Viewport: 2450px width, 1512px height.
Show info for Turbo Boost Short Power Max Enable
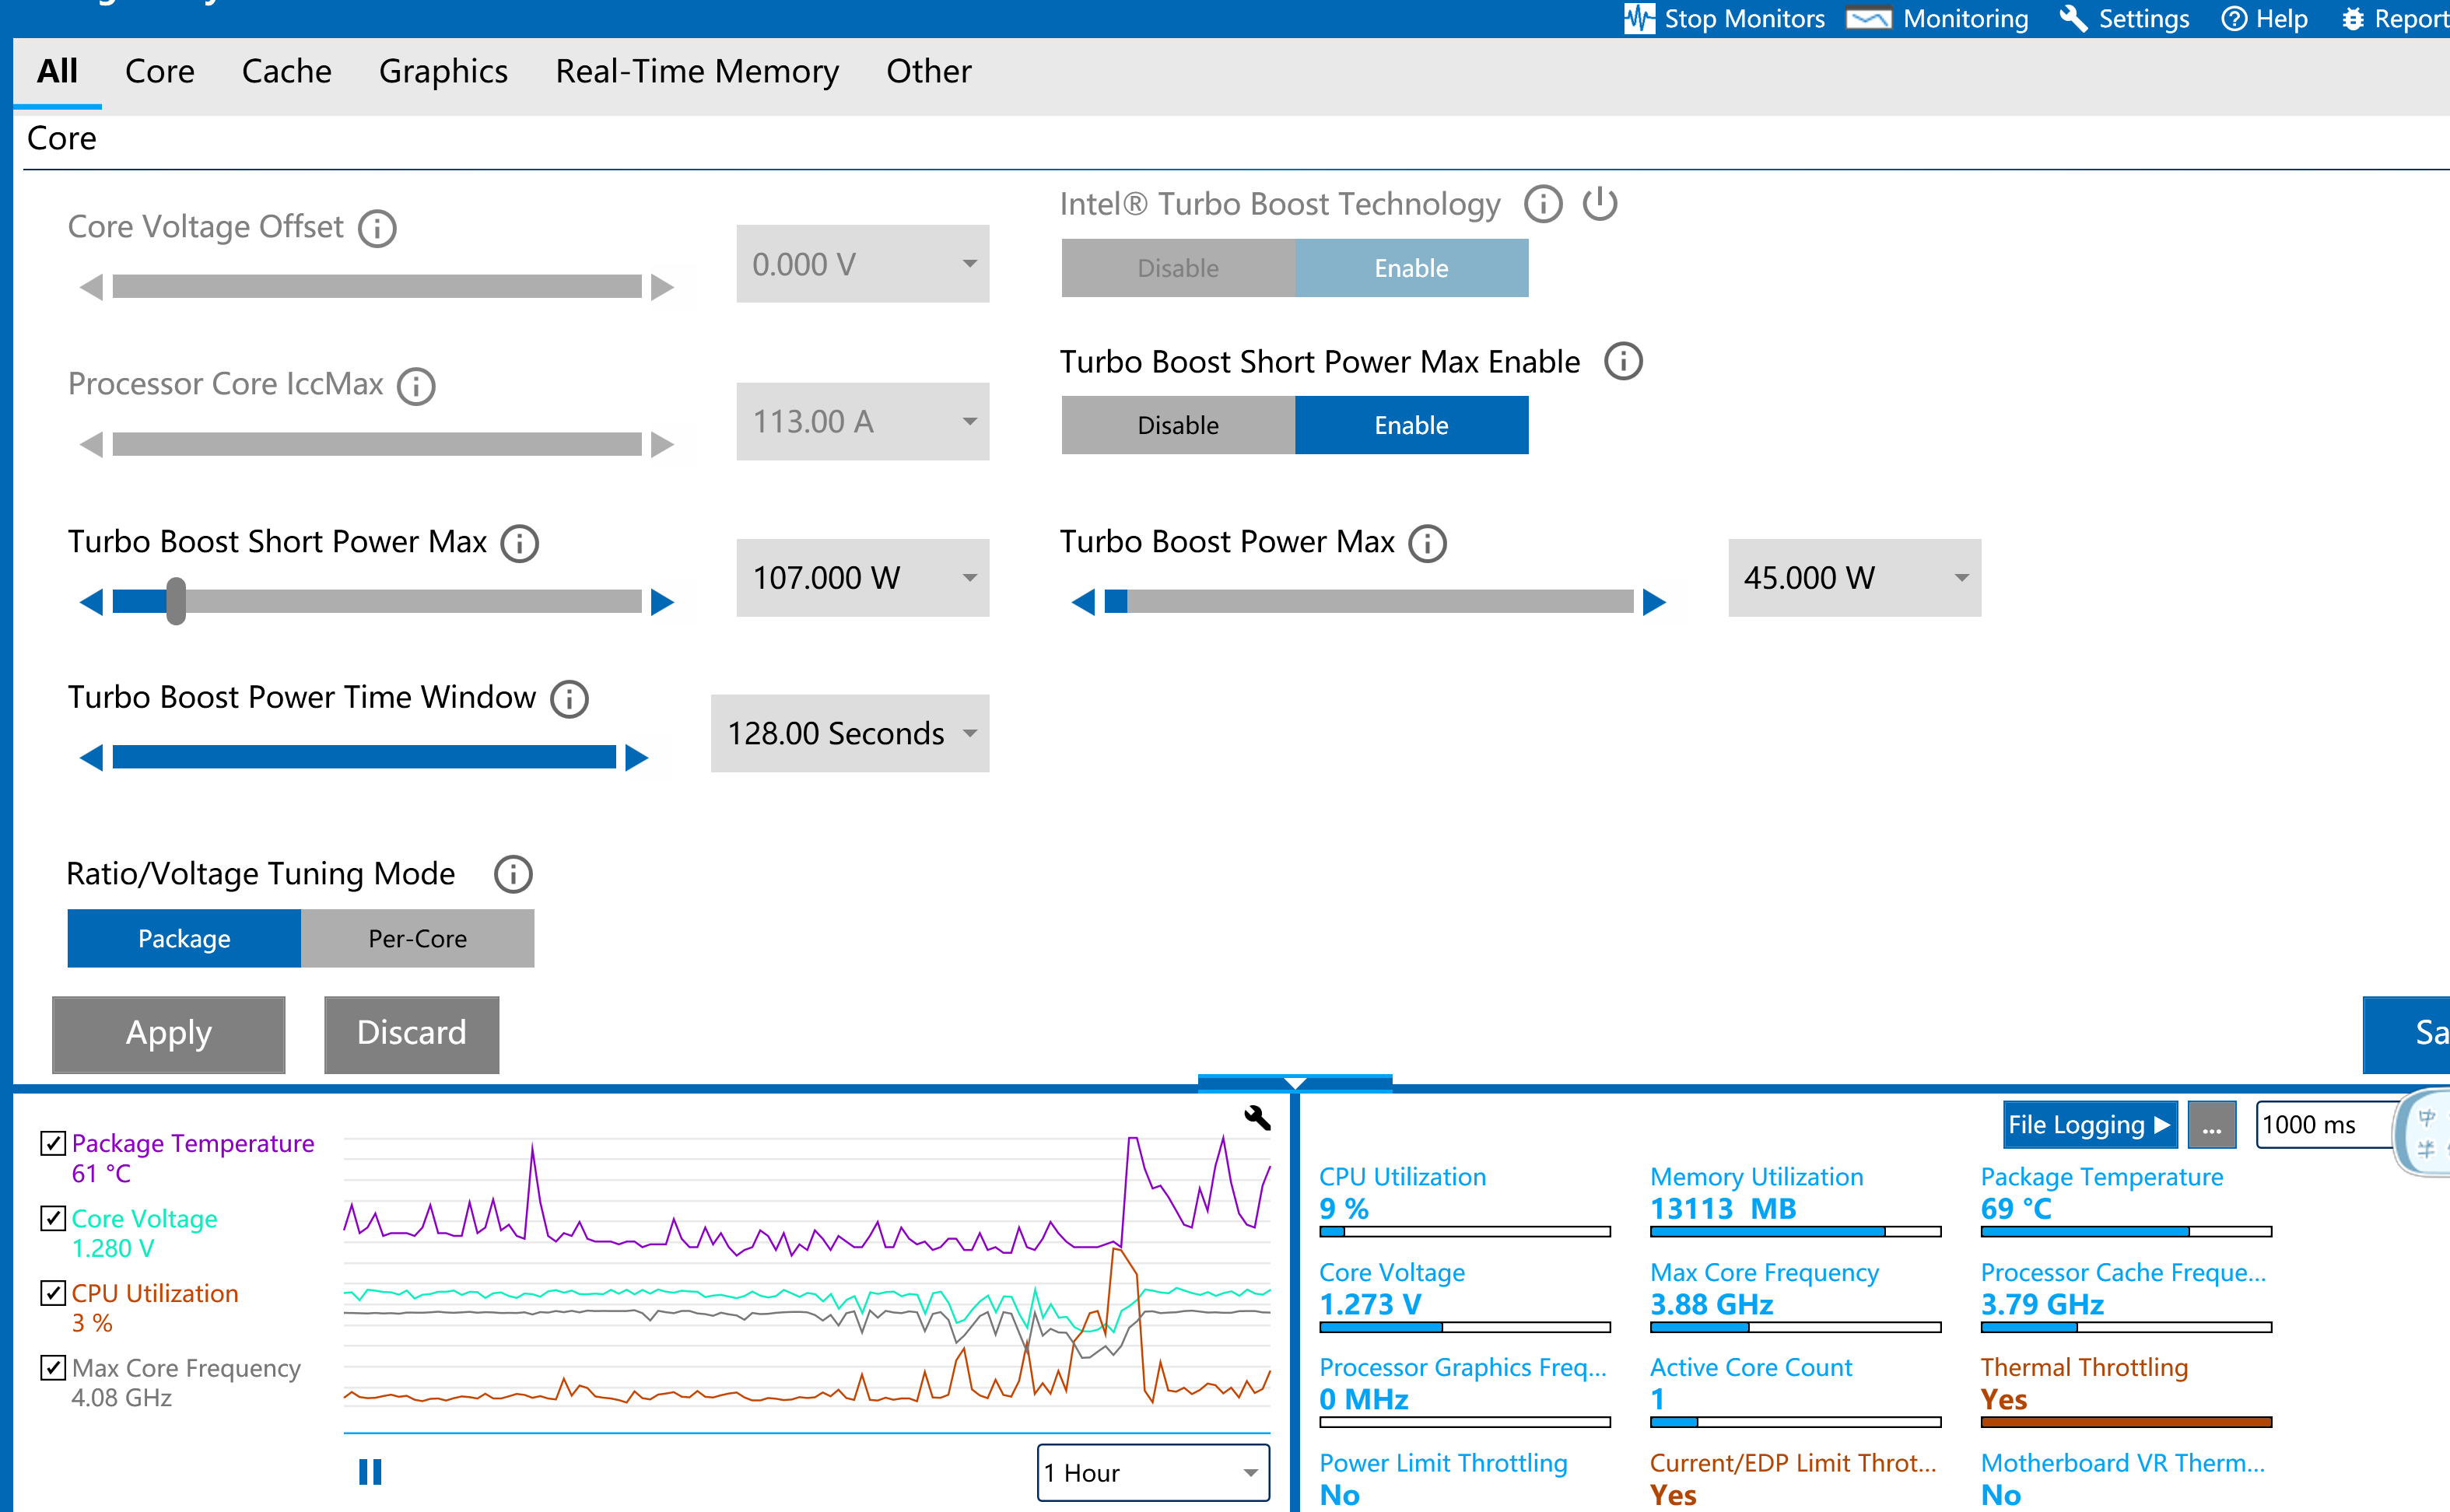[x=1623, y=362]
